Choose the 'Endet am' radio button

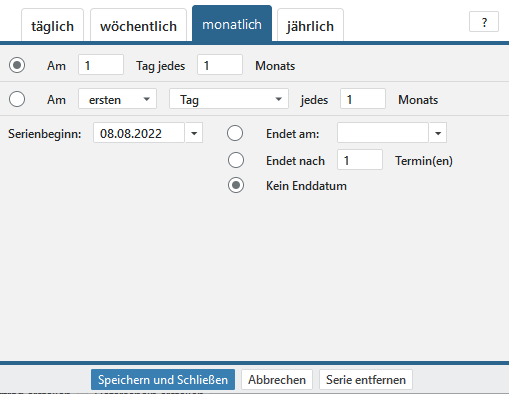click(235, 133)
